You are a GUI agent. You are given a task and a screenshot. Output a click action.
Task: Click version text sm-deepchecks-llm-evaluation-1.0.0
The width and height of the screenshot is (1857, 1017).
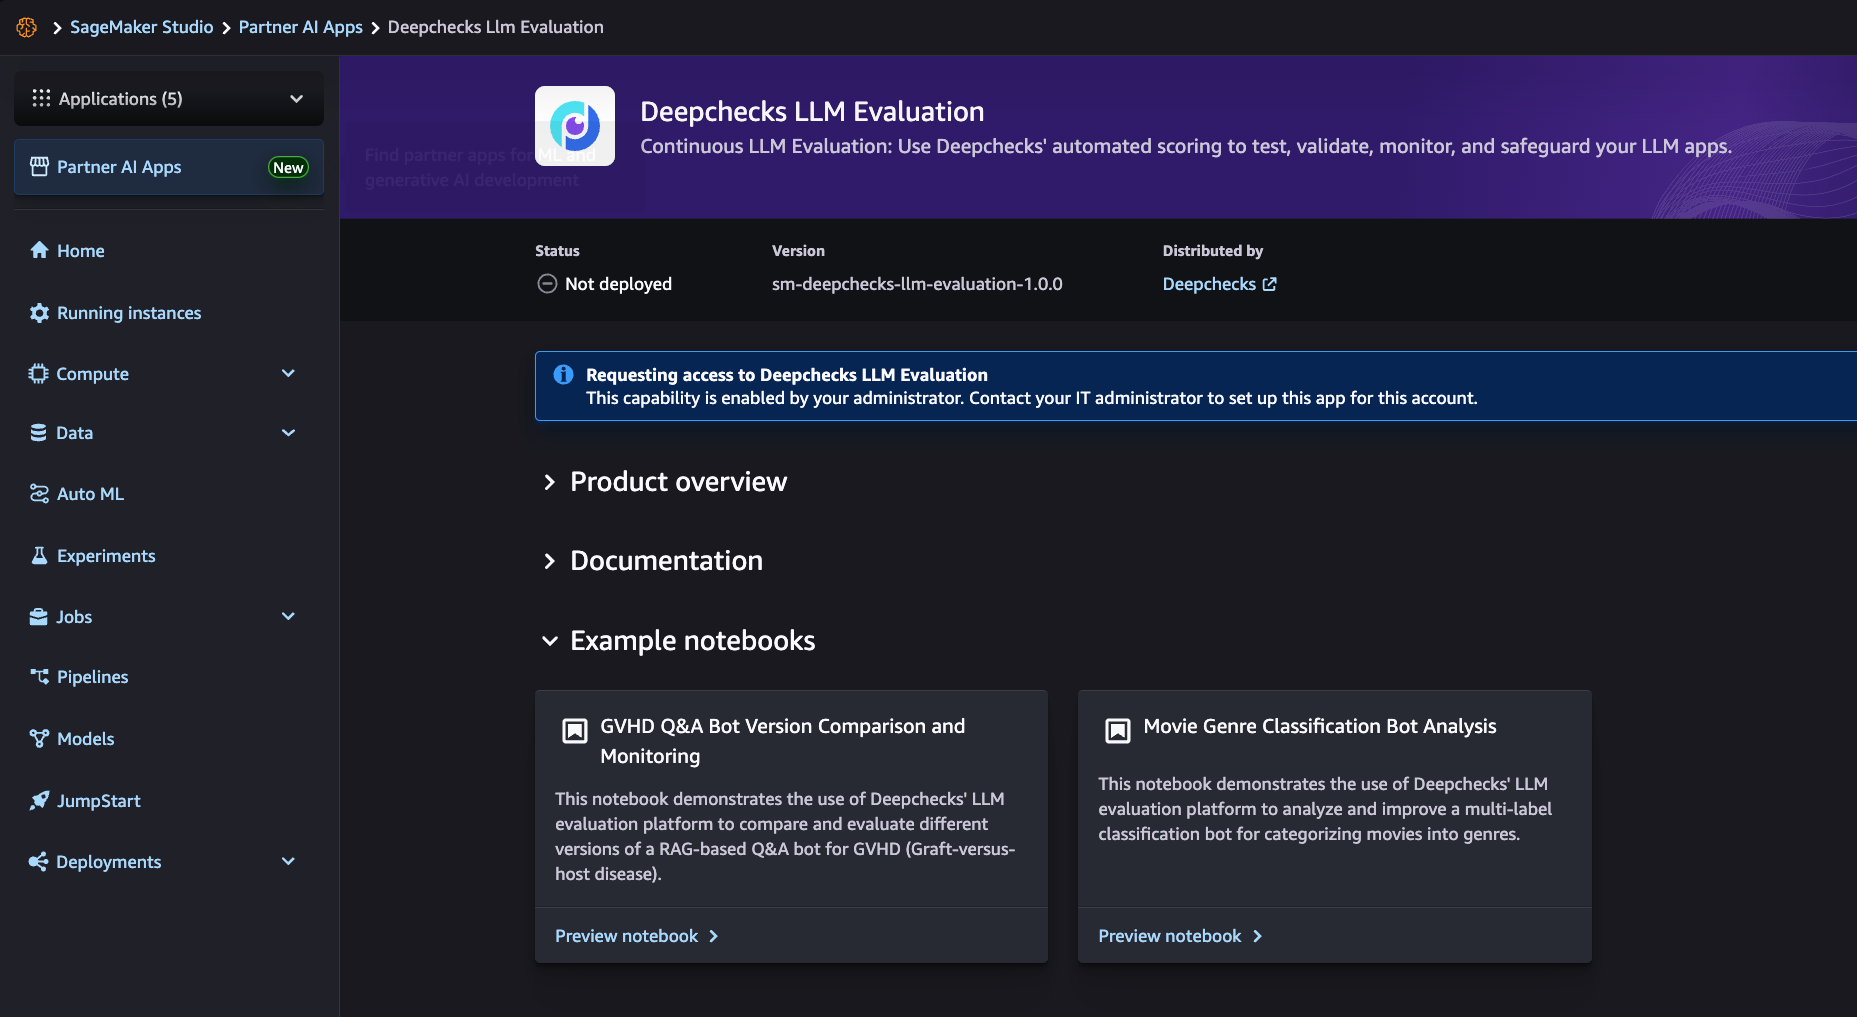[917, 284]
